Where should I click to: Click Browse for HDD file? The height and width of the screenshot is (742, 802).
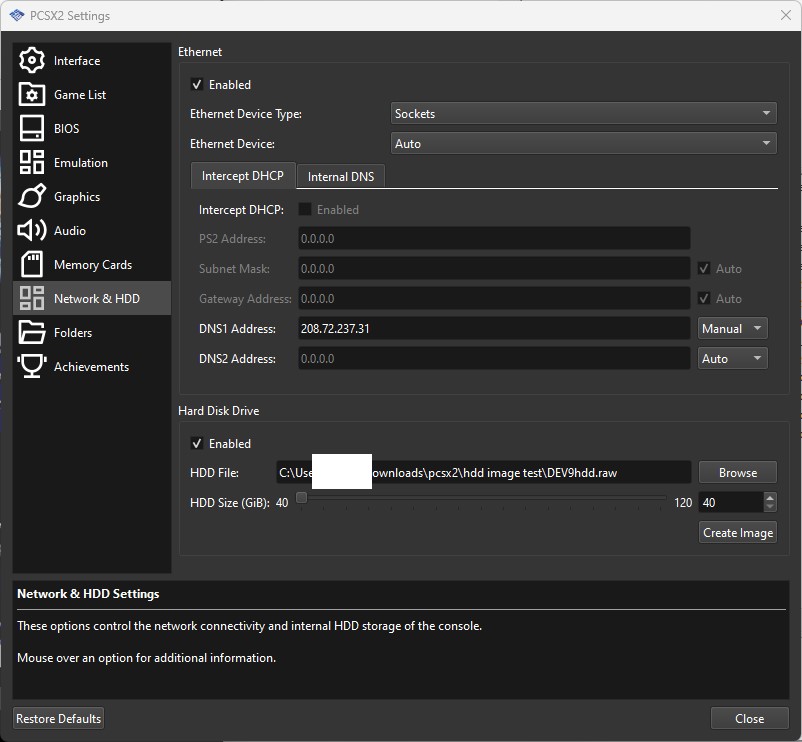click(x=738, y=473)
